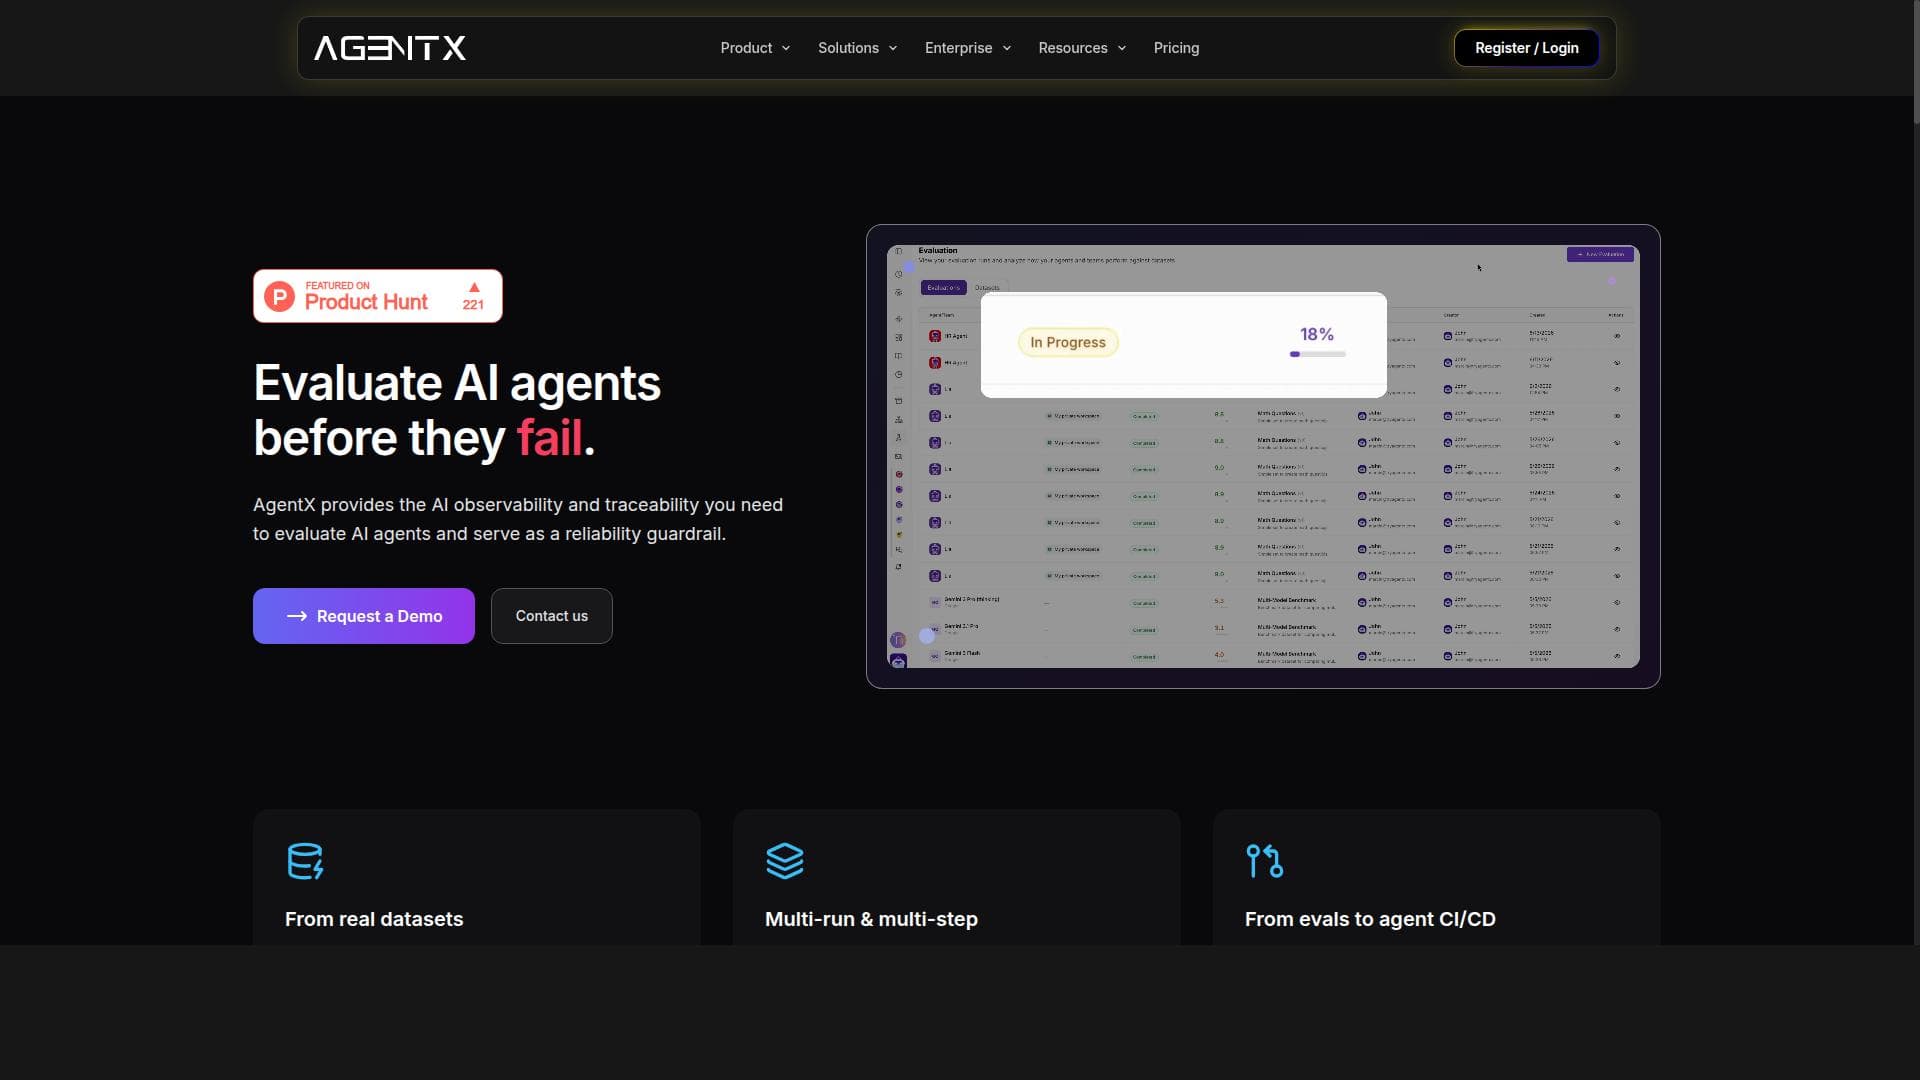Click the Multi-run & multi-step heading
Image resolution: width=1920 pixels, height=1080 pixels.
click(871, 919)
